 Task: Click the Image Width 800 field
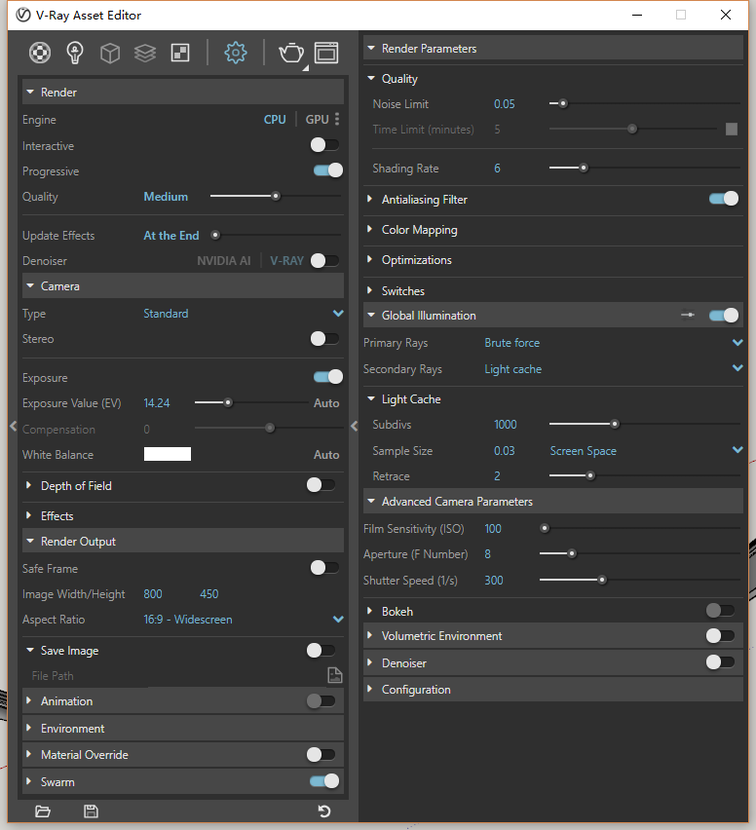[153, 594]
